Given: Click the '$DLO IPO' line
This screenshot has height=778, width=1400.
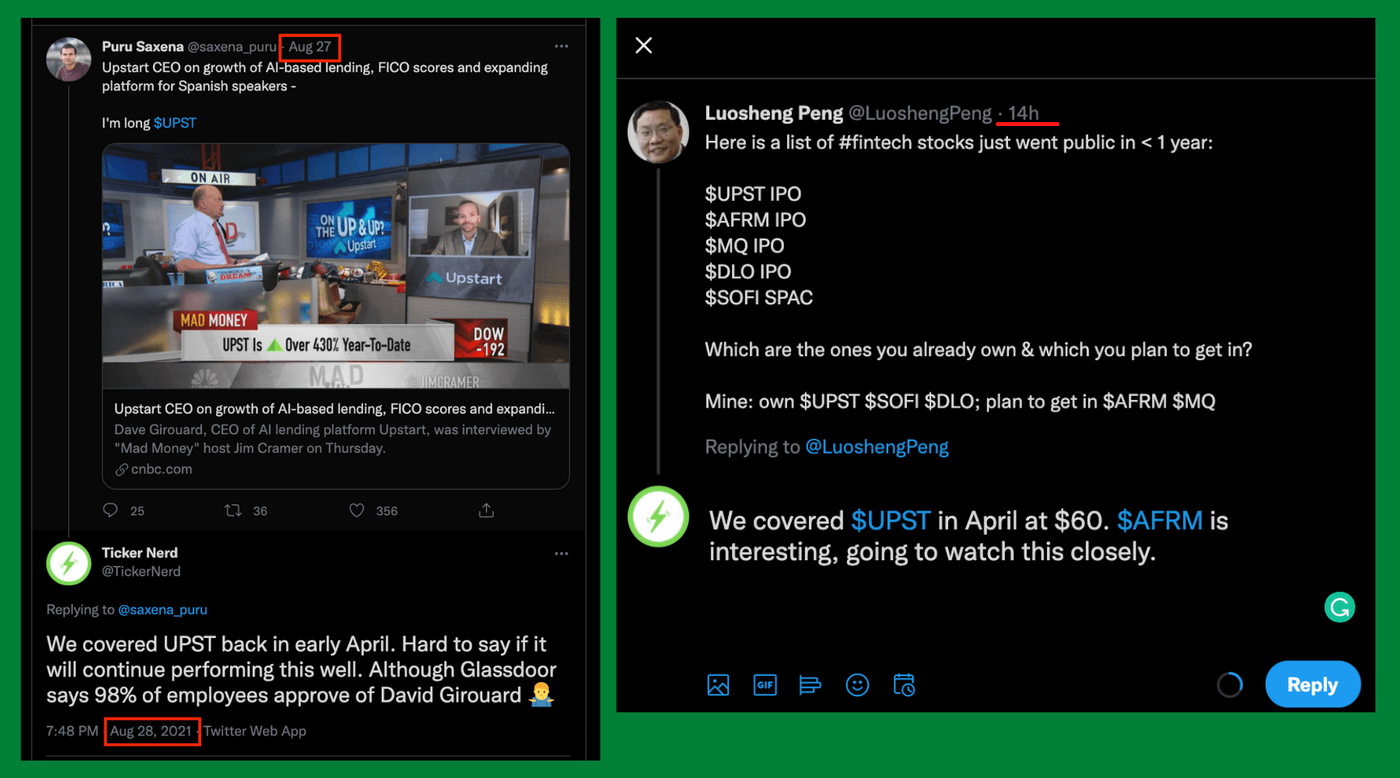Looking at the screenshot, I should [x=748, y=271].
